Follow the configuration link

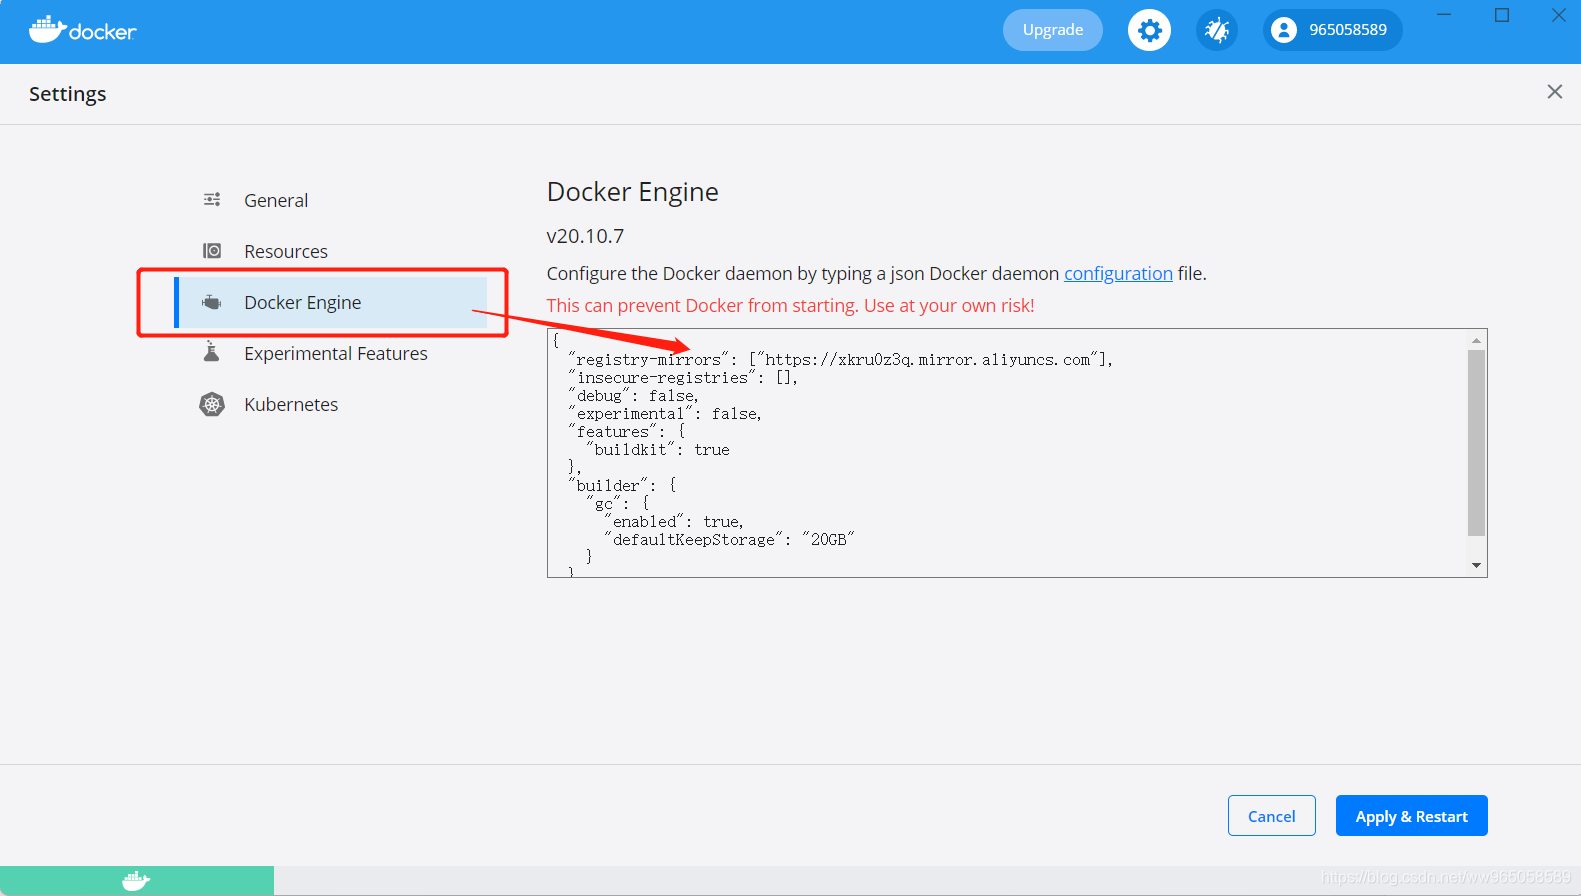tap(1118, 273)
